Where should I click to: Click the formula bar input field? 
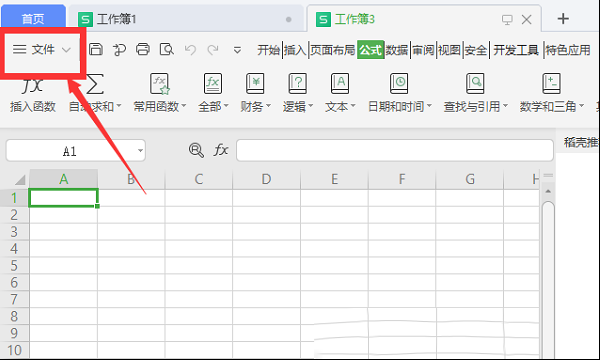point(395,150)
